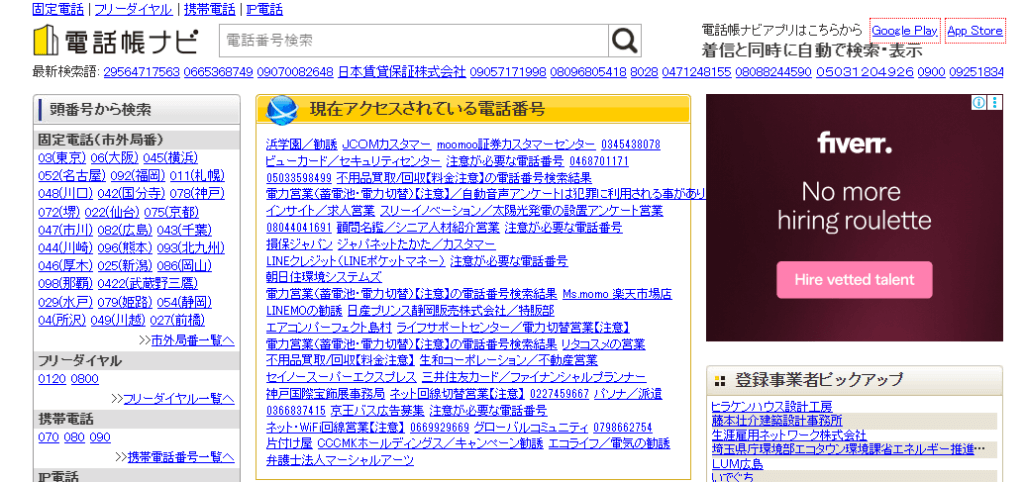
Task: Open the LINEMOの勧誘 link
Action: [304, 311]
